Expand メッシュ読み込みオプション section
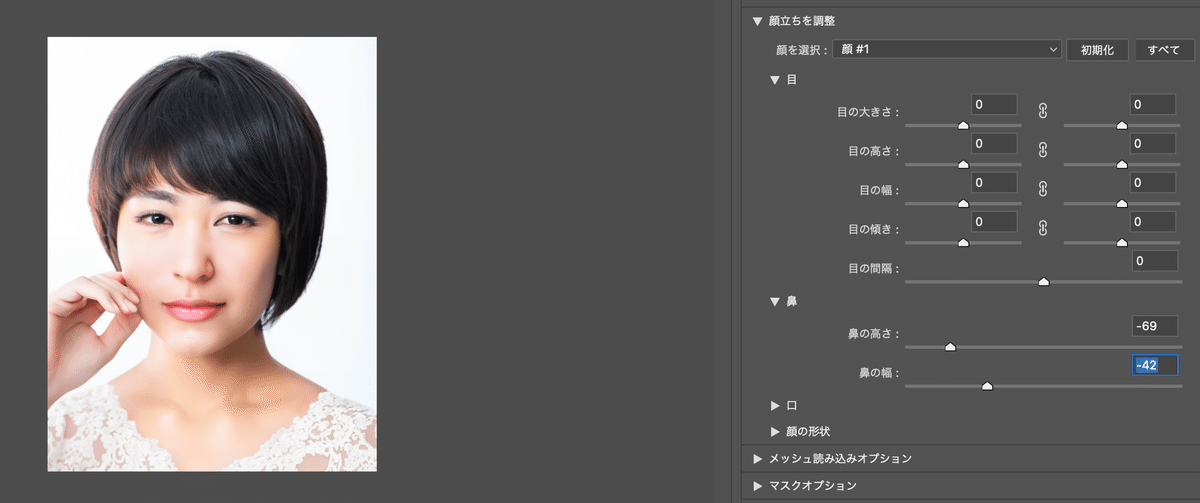 tap(757, 458)
